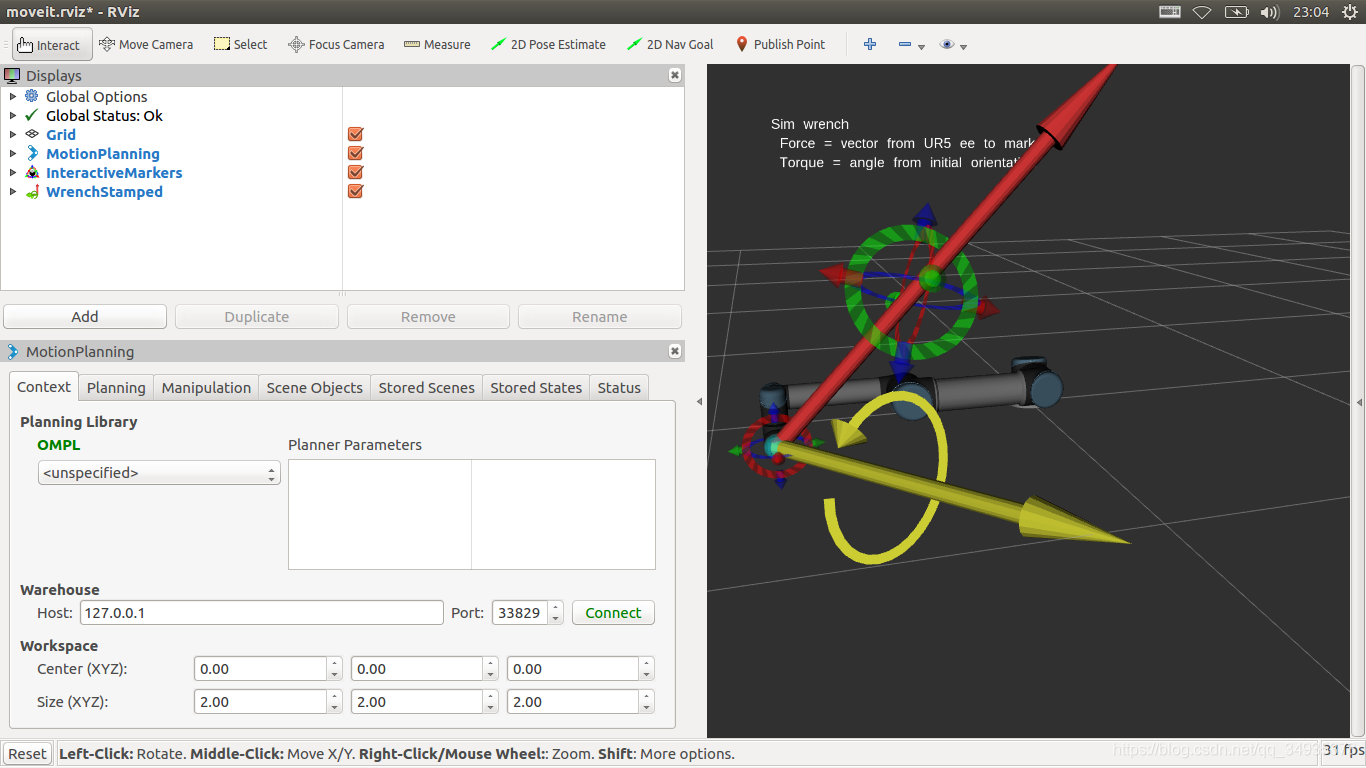The width and height of the screenshot is (1366, 768).
Task: Expand the Grid display properties
Action: point(12,134)
